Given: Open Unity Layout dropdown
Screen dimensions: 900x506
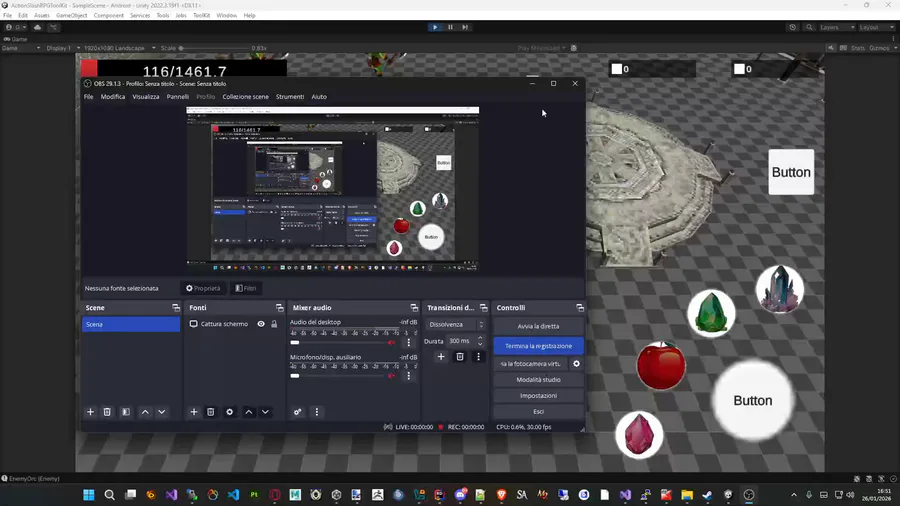Looking at the screenshot, I should tap(876, 27).
